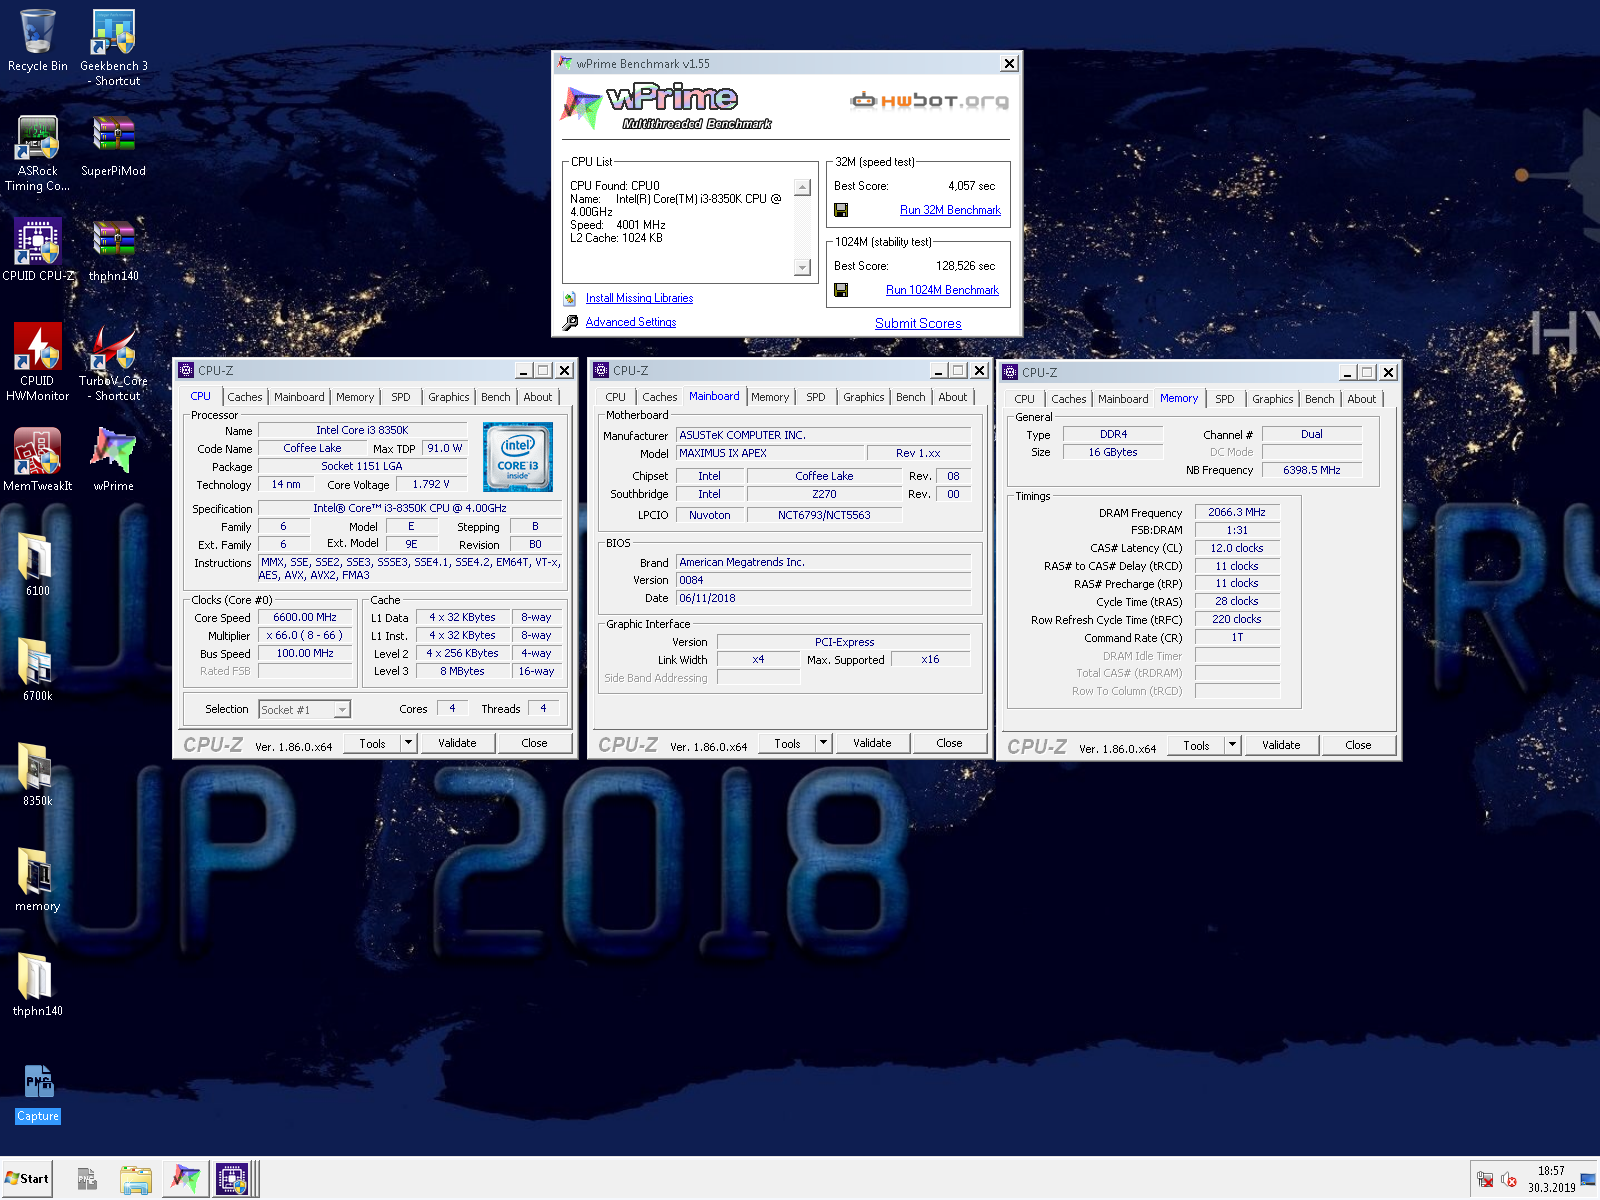Screen dimensions: 1600x1200
Task: Click Validate in left CPU-Z window
Action: (x=457, y=743)
